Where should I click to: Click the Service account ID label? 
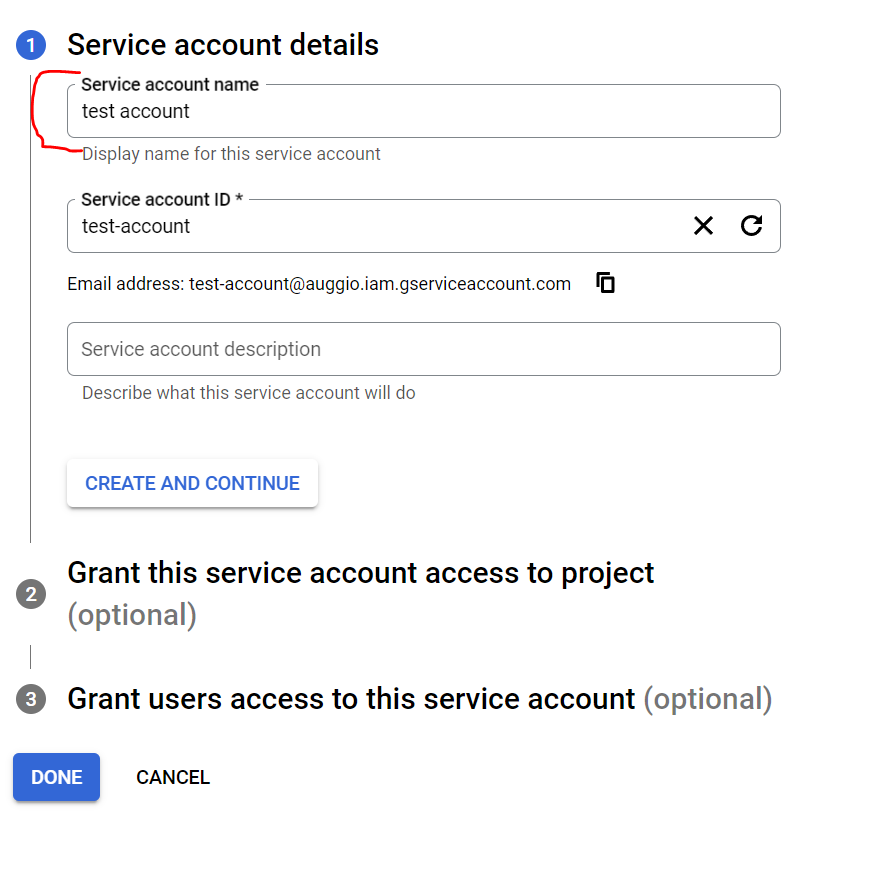162,200
